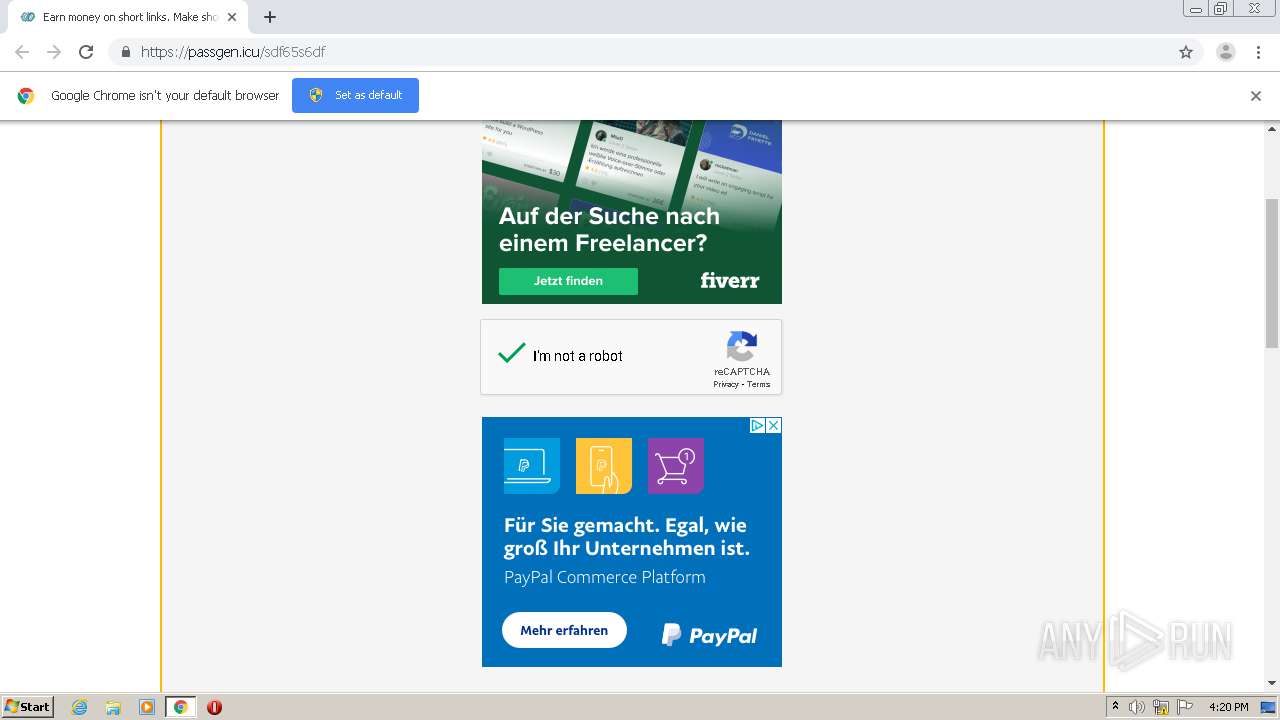
Task: Click the 4:20 PM taskbar clock
Action: (x=1229, y=707)
